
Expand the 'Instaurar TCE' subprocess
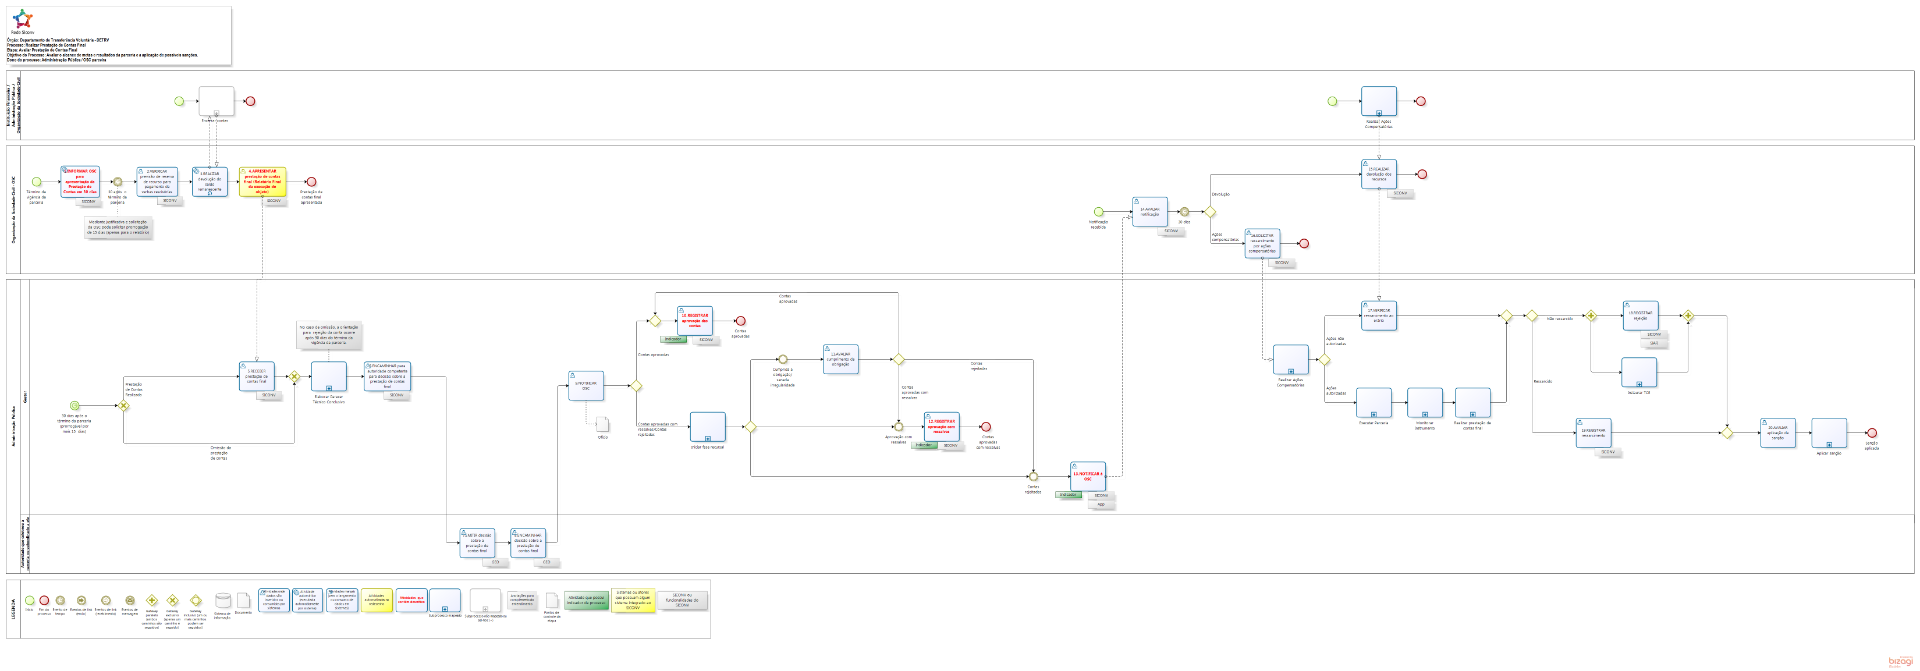point(1639,373)
